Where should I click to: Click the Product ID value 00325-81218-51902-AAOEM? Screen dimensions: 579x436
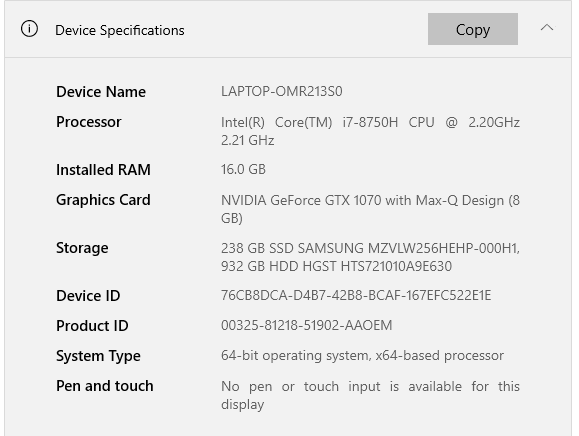[306, 325]
